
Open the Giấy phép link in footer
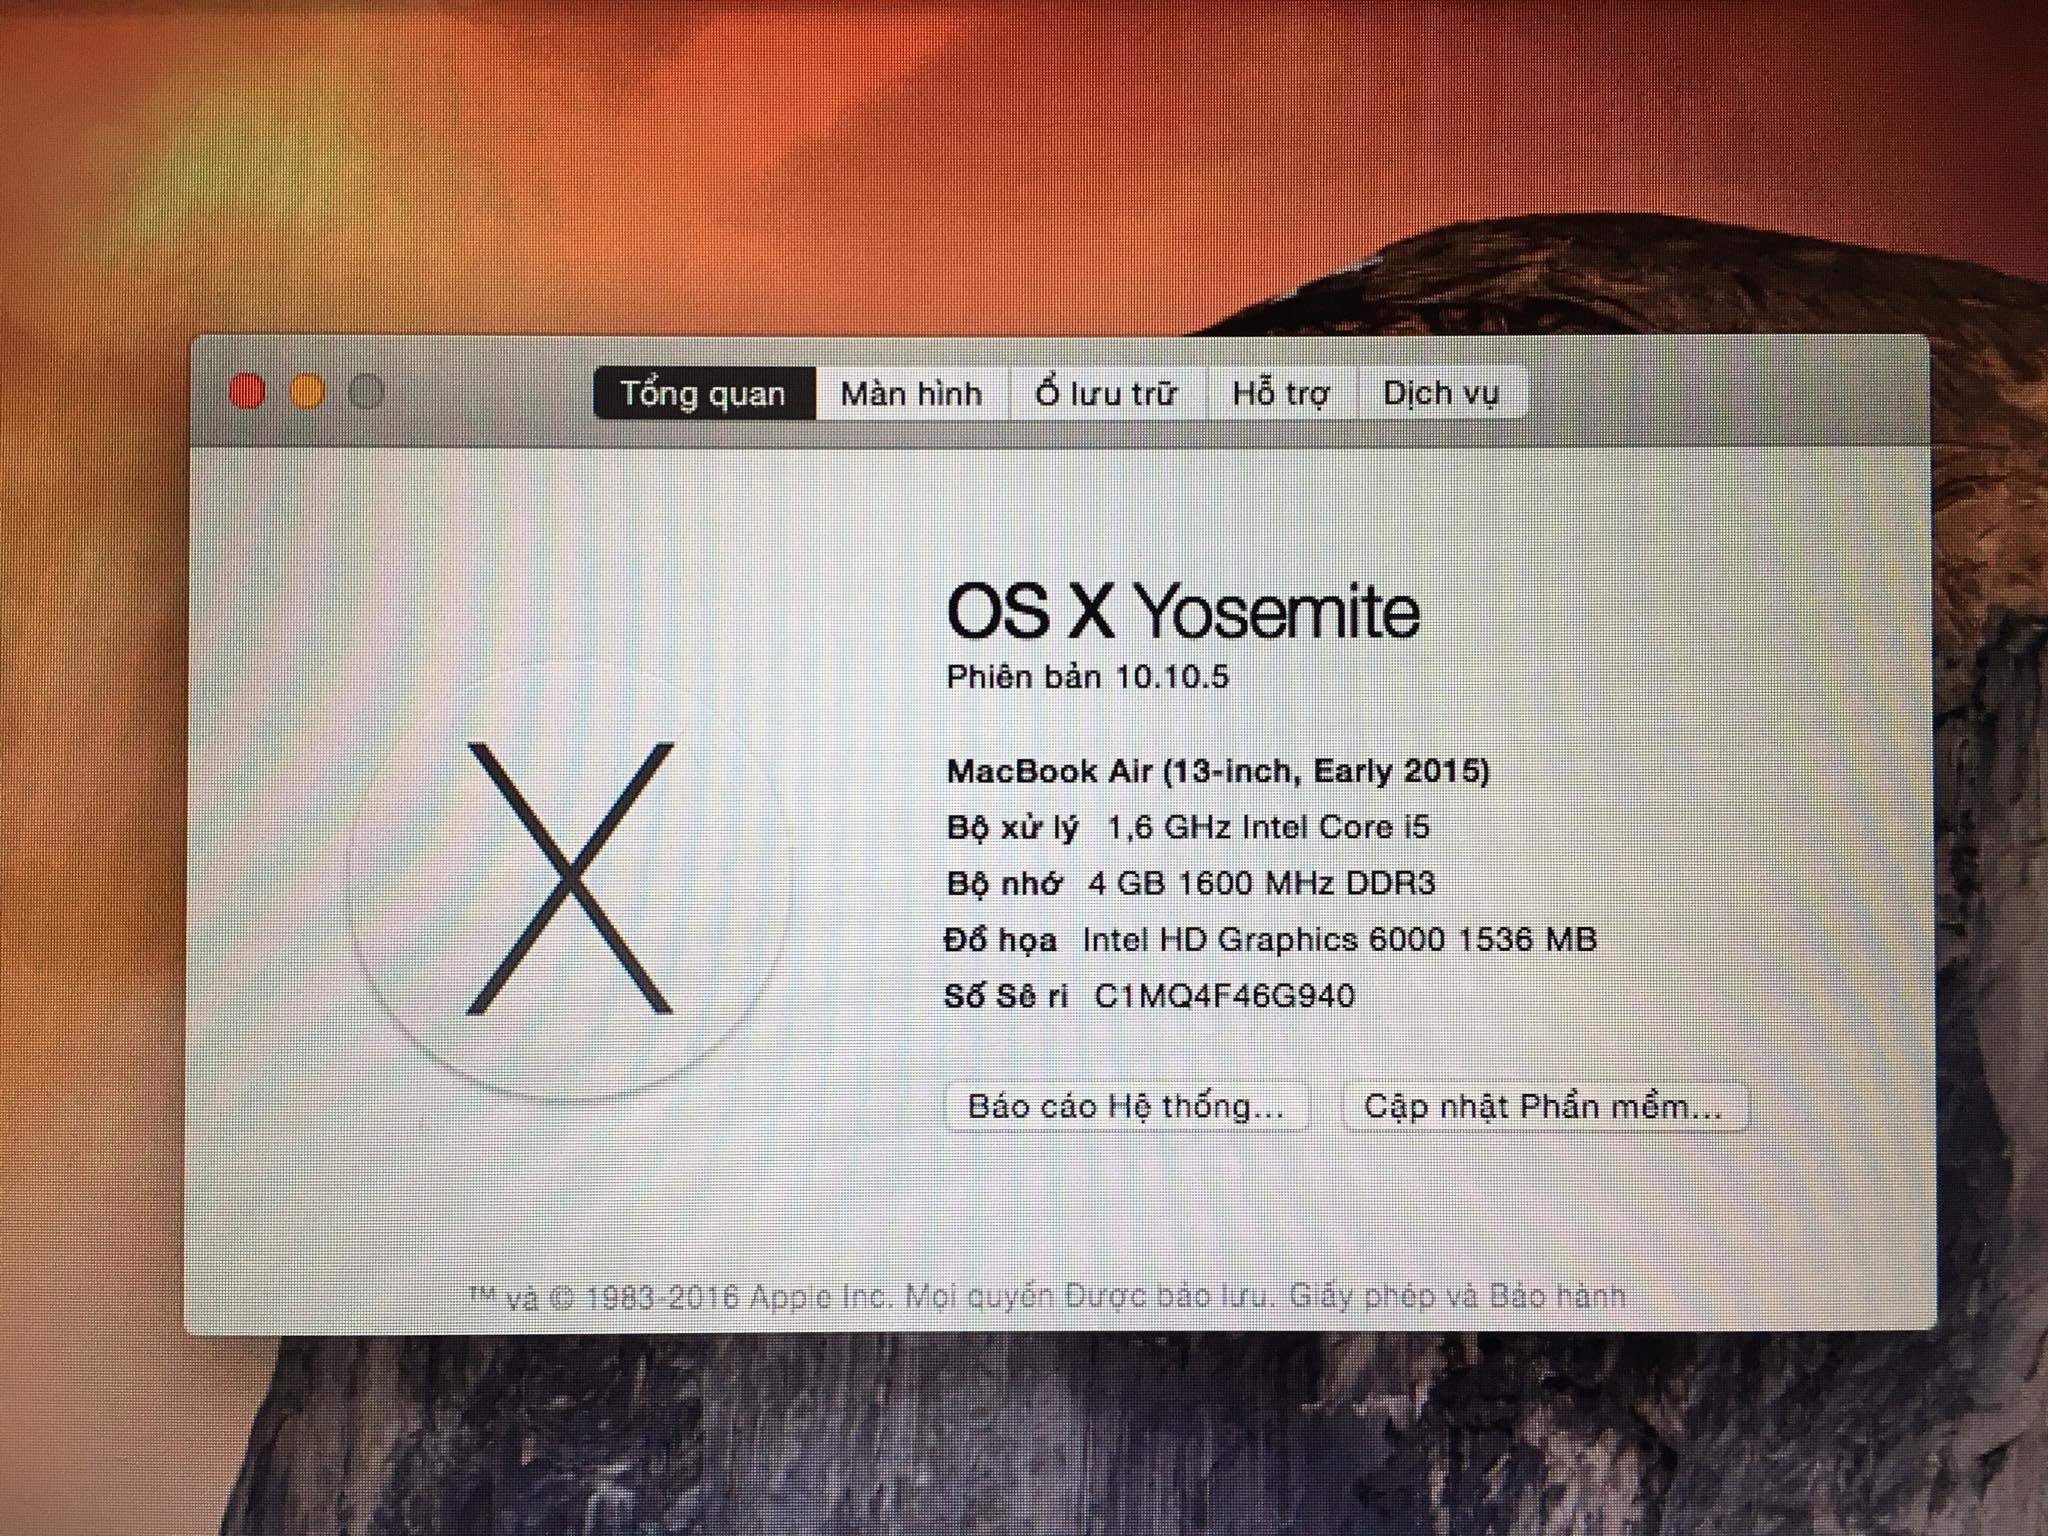coord(1365,1296)
